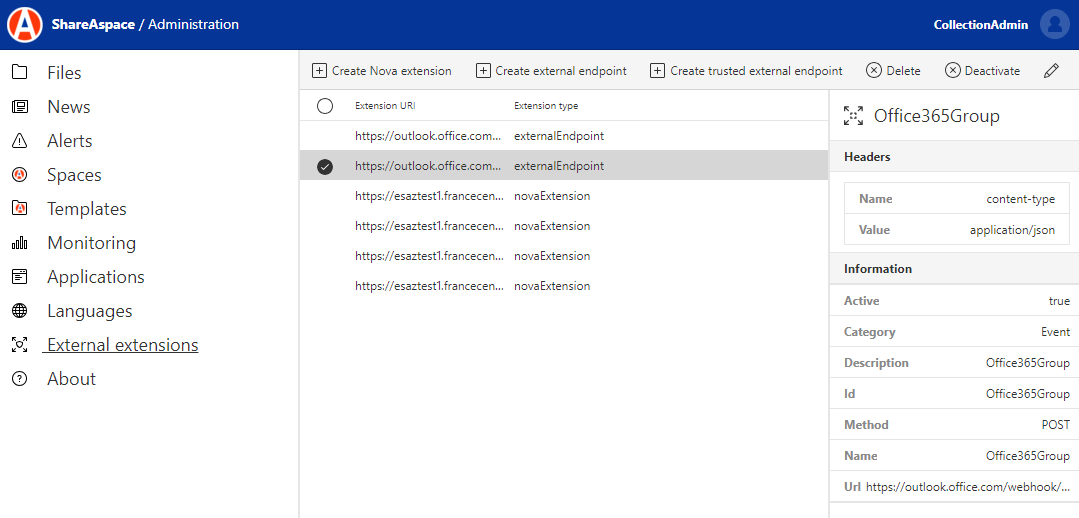Open the Alerts section
The width and height of the screenshot is (1079, 518).
pyautogui.click(x=70, y=140)
